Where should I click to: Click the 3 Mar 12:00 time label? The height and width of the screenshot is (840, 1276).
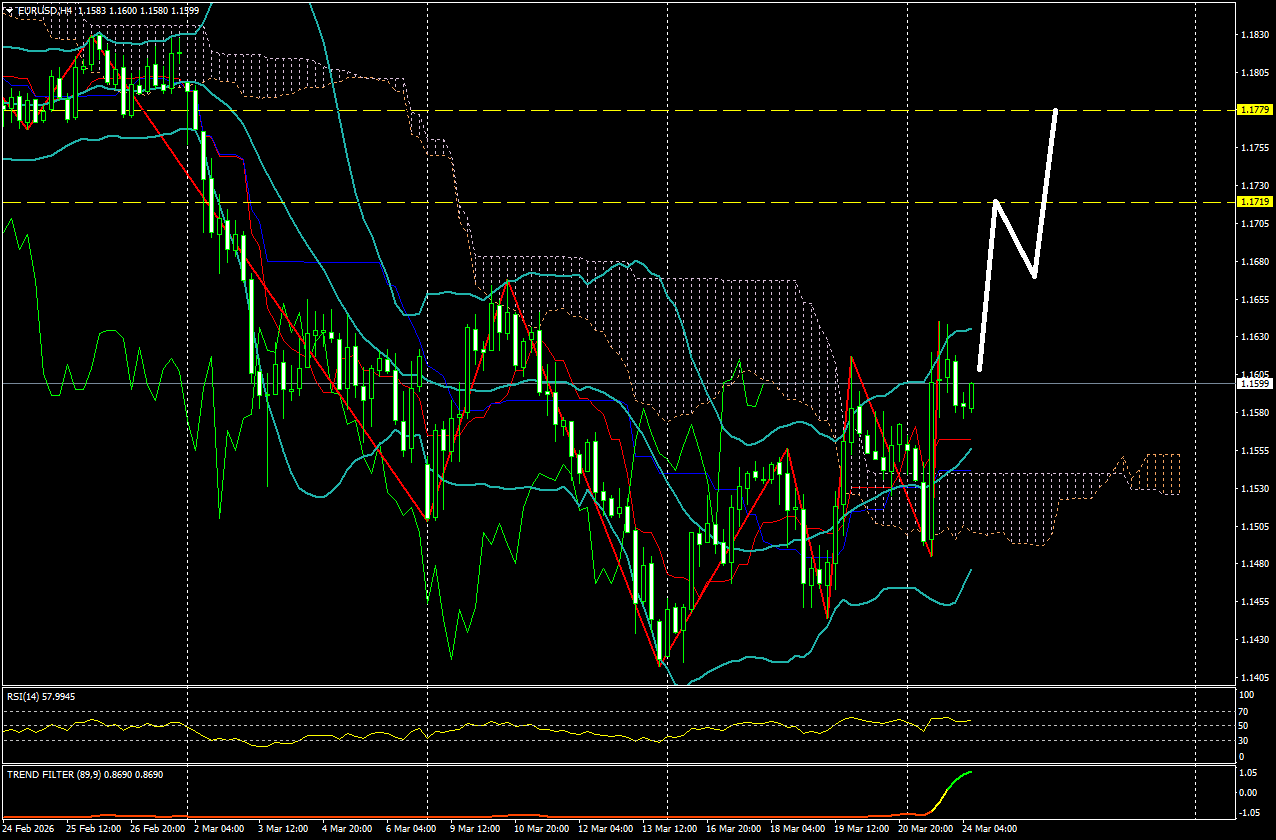[x=284, y=829]
